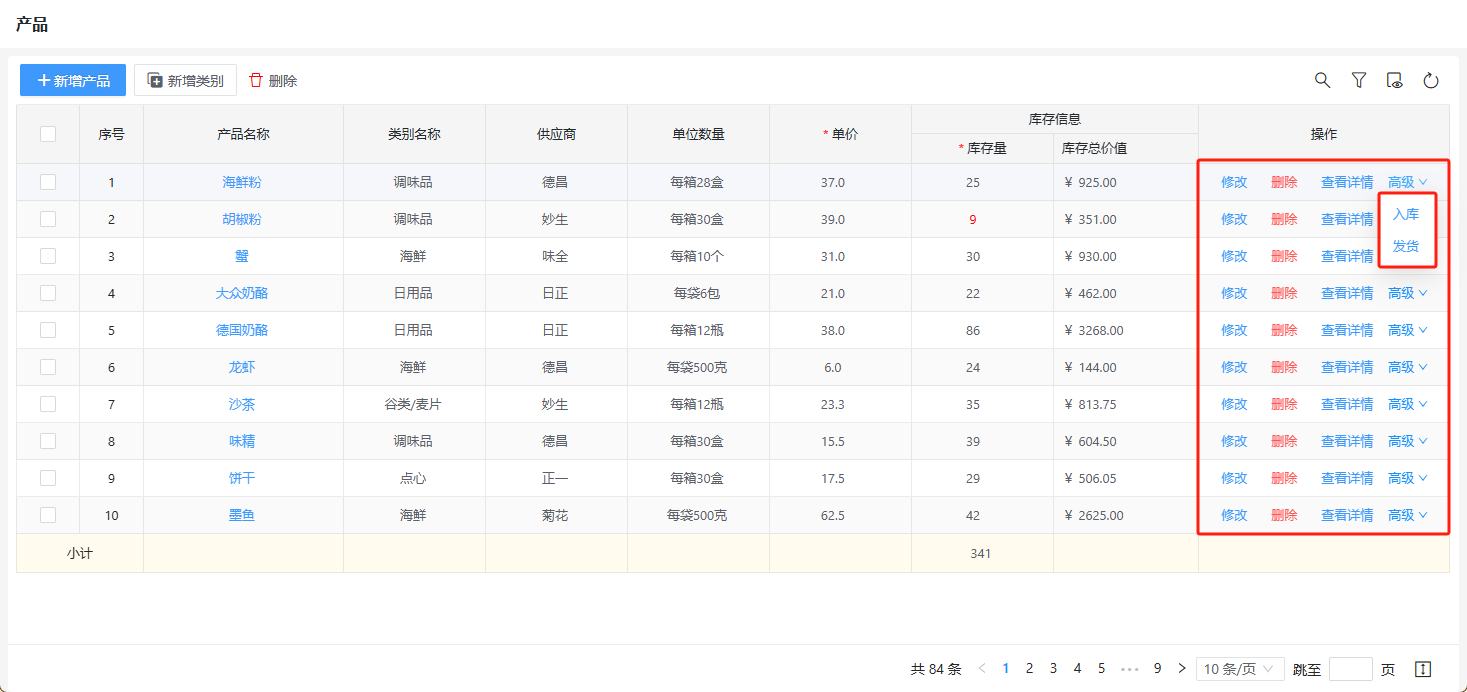
Task: Click the red trash delete toolbar button
Action: click(x=273, y=81)
